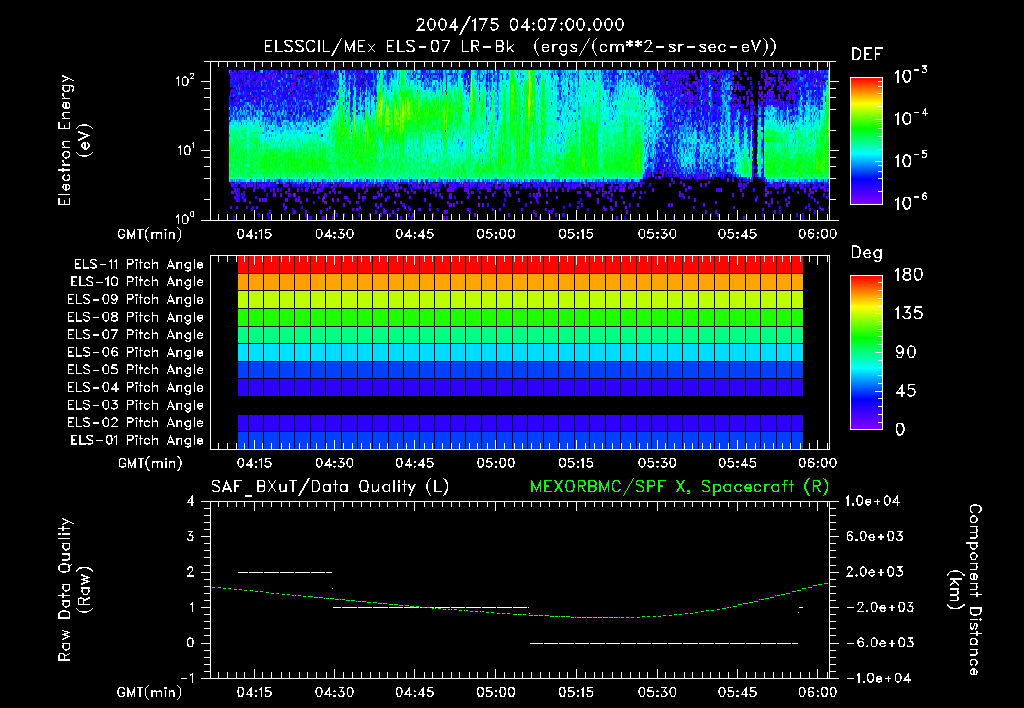Click the spectrogram panel's GMT(min) label
This screenshot has width=1024, height=708.
pos(150,234)
